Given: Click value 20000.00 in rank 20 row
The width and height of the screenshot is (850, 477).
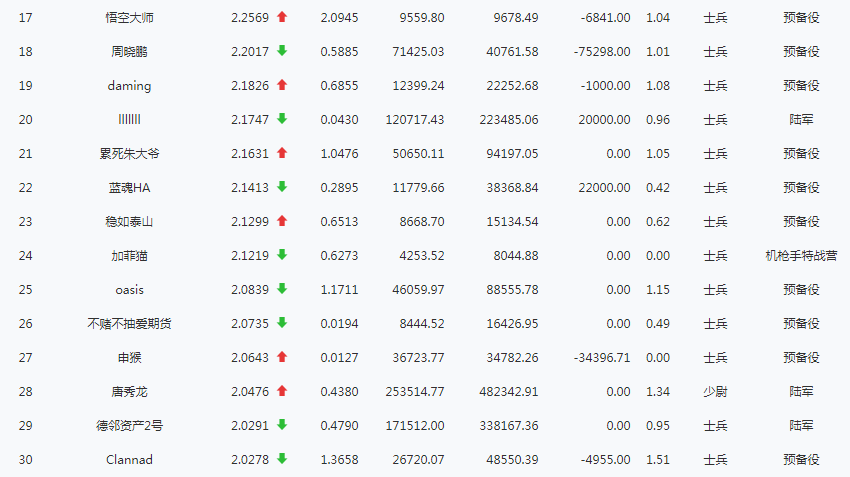Looking at the screenshot, I should 604,120.
